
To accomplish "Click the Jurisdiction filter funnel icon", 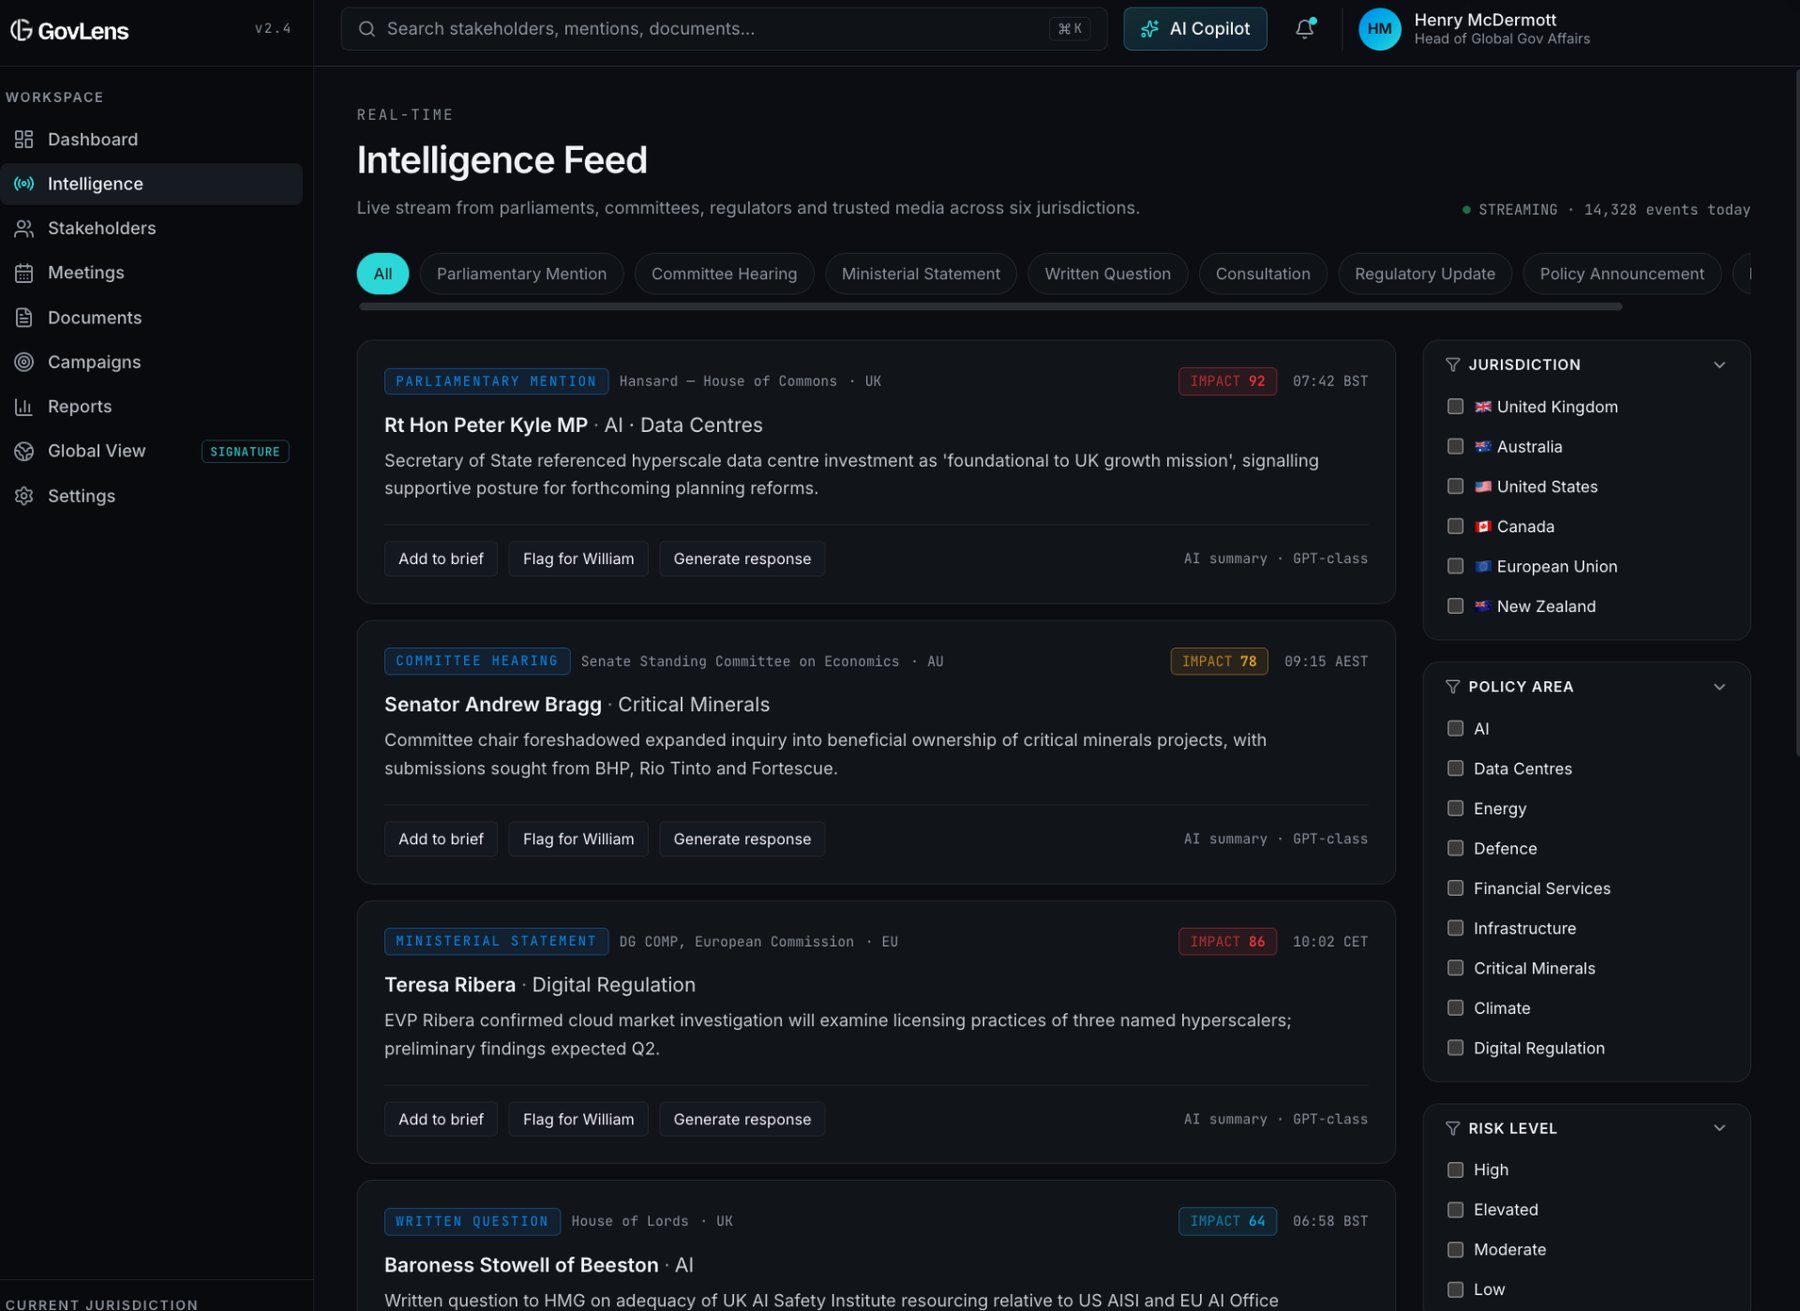I will click(1452, 365).
